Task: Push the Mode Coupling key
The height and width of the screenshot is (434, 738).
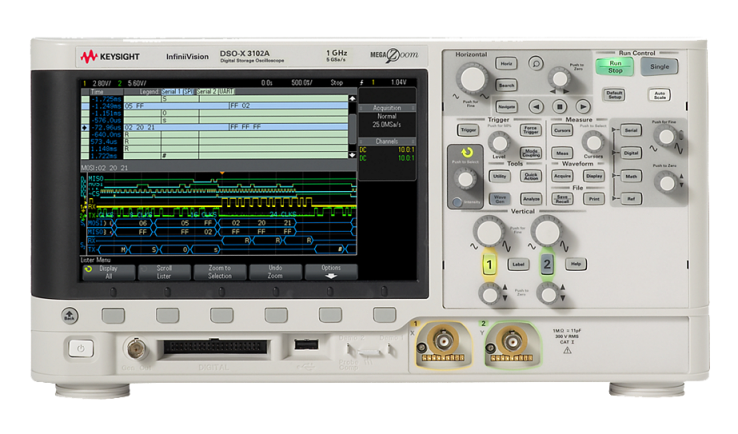Action: (x=530, y=153)
